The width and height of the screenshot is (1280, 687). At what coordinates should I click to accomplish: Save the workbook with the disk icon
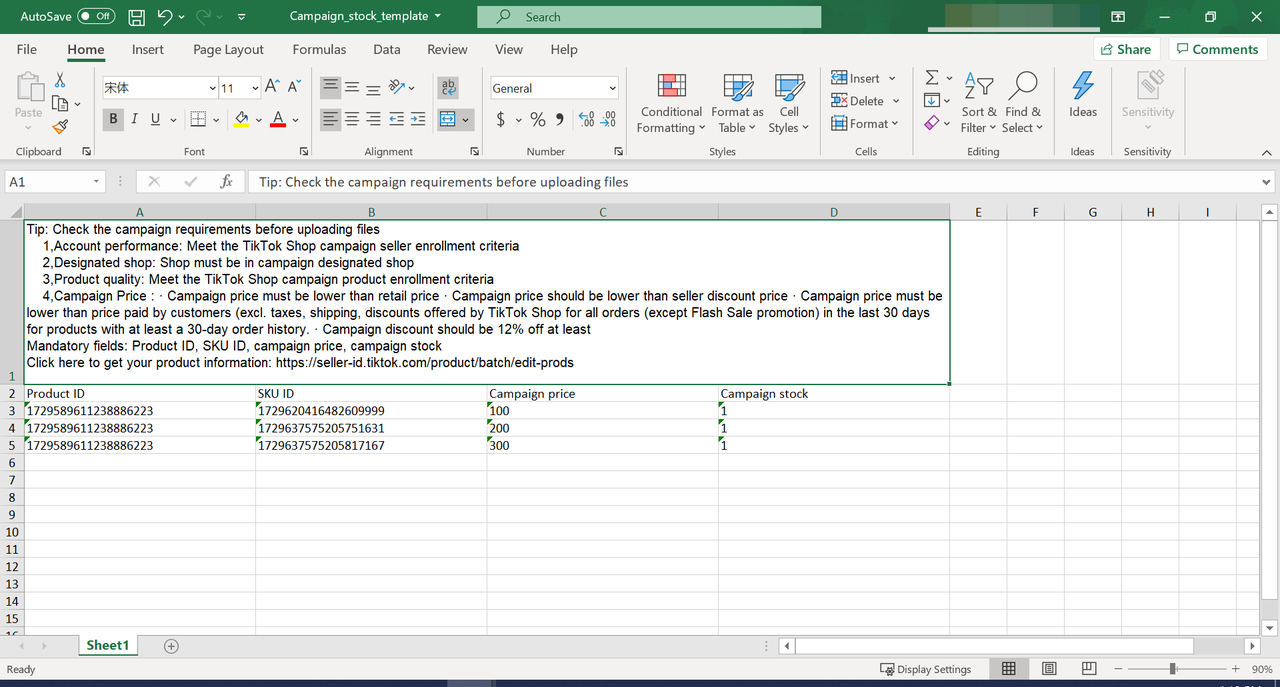click(x=137, y=17)
